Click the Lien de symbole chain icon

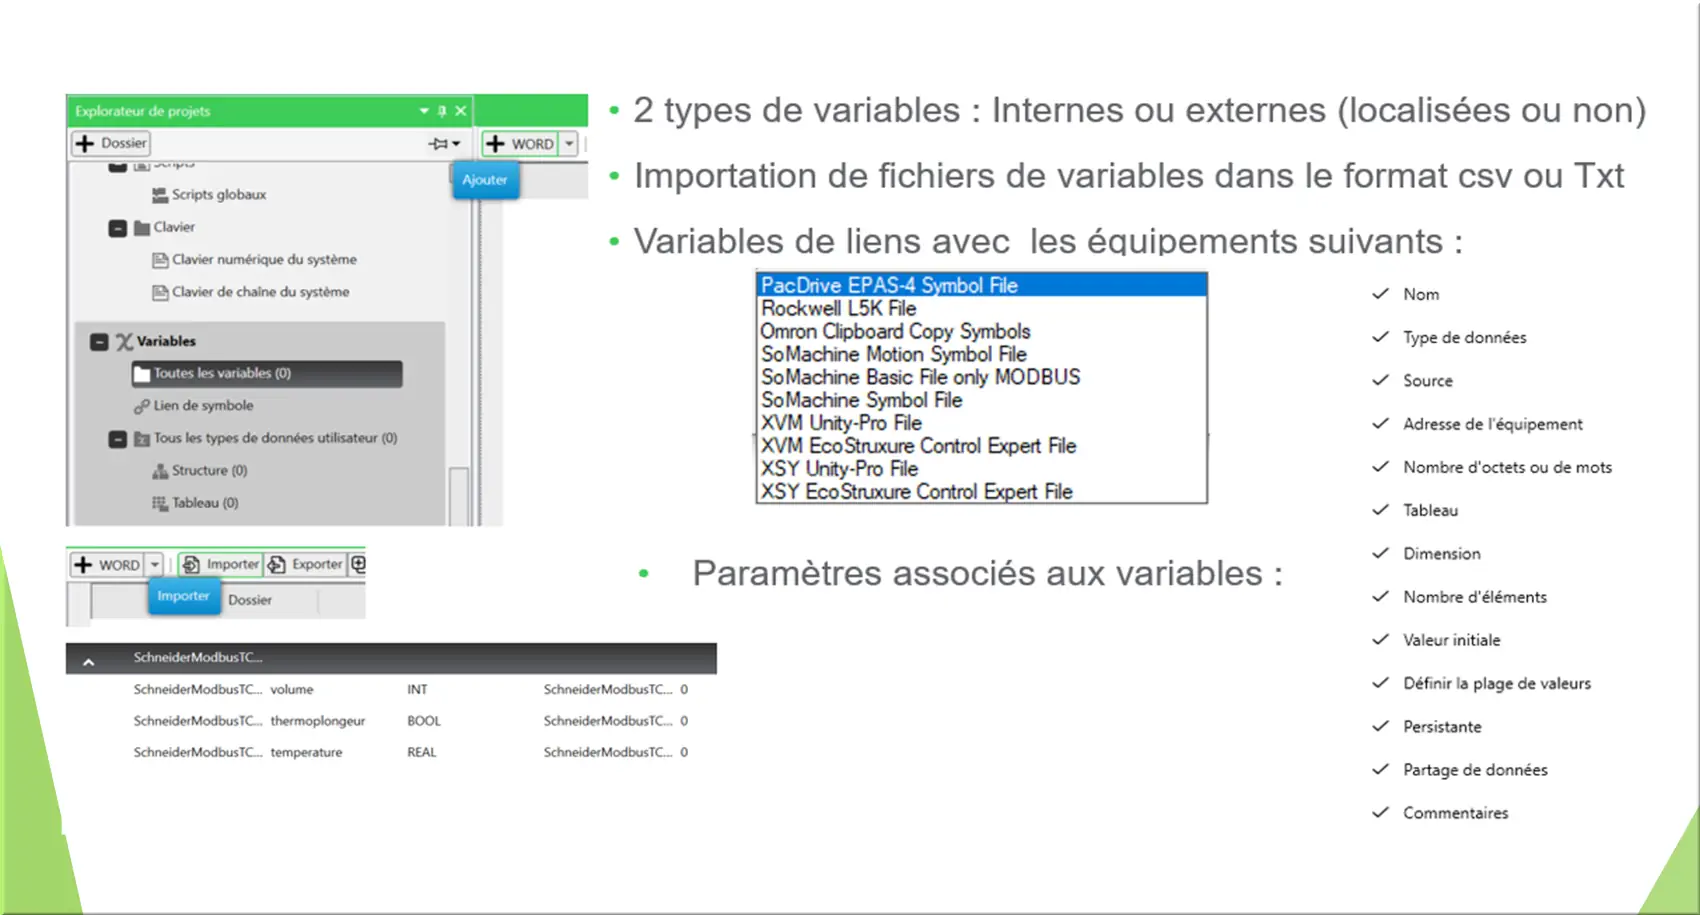tap(142, 406)
